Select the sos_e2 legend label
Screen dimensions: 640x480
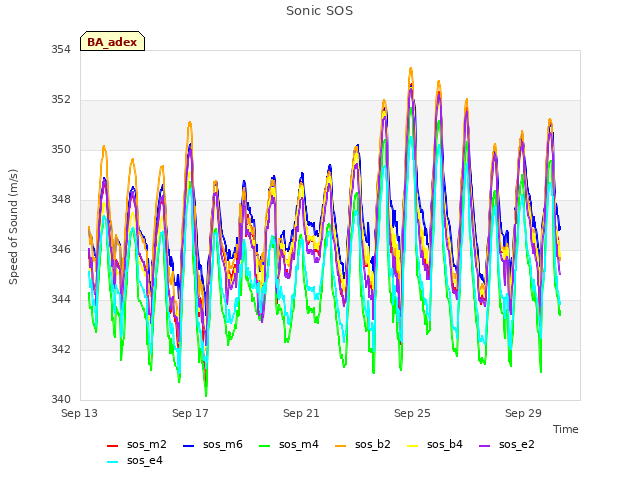coord(517,444)
